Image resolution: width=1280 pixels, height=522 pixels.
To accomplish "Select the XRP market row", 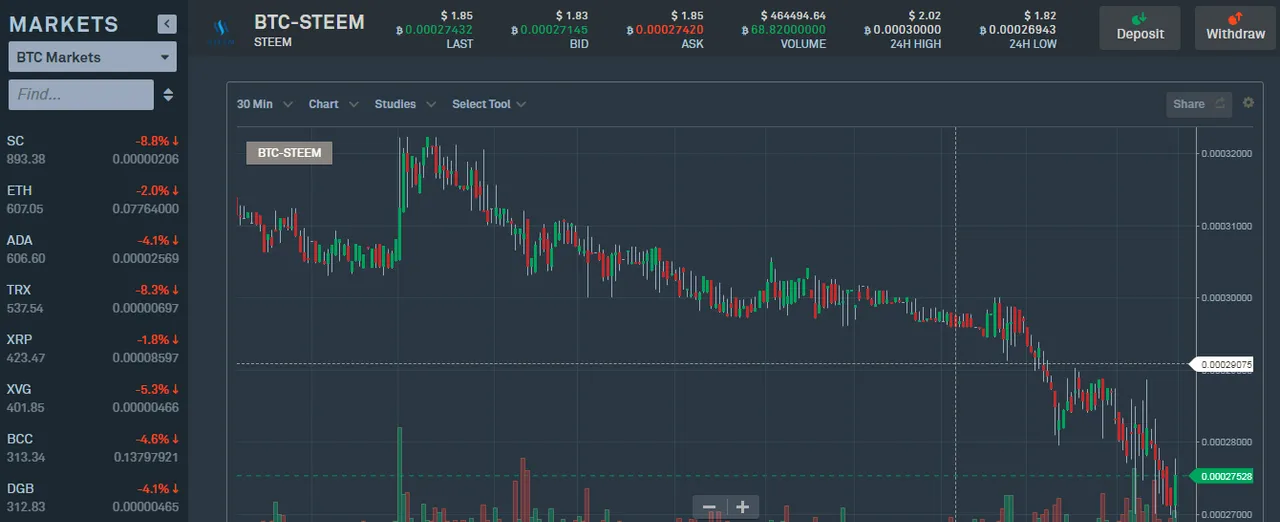I will click(x=93, y=348).
